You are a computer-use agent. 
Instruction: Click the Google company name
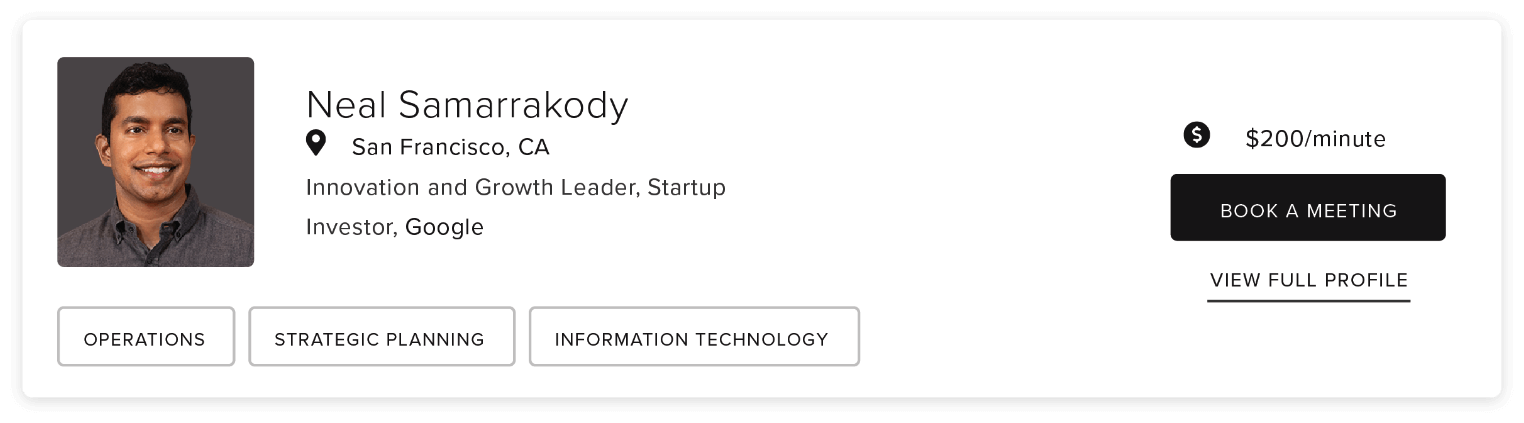coord(444,227)
